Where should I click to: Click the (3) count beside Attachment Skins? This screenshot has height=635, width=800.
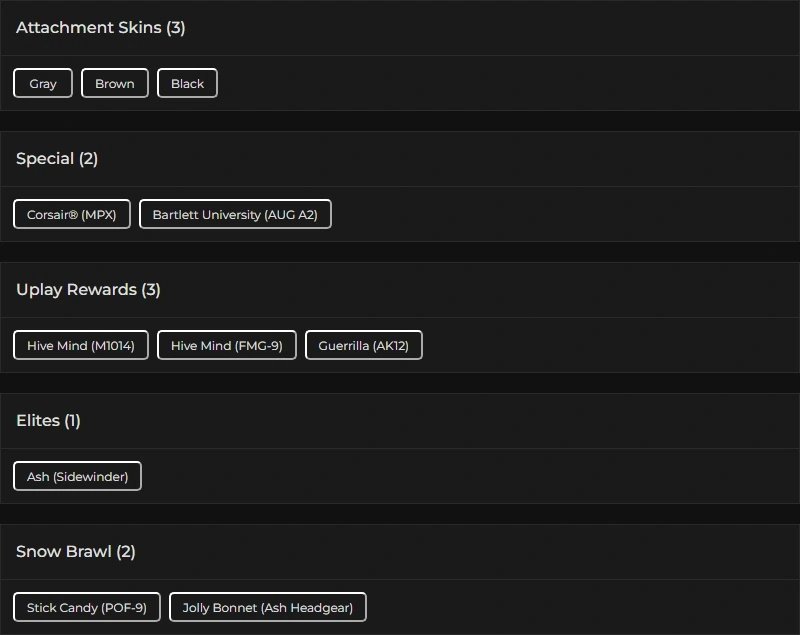176,28
